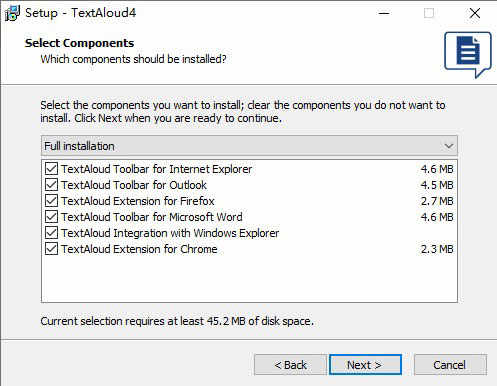
Task: Return with the Back button
Action: 290,365
